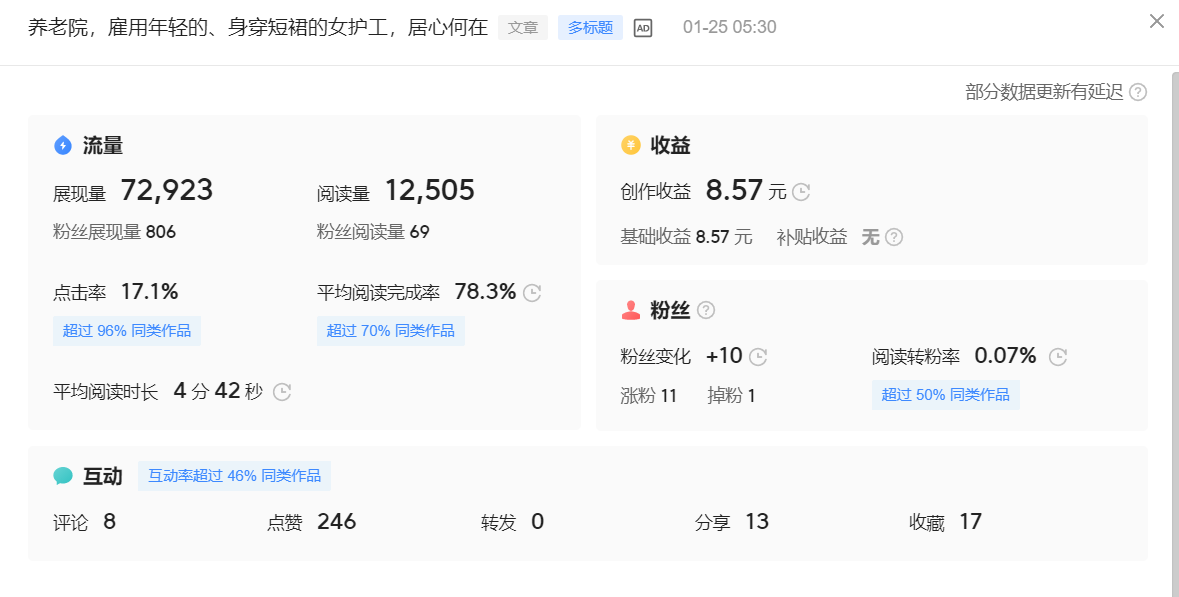Open the help icon after 部分数据更新有延迟
This screenshot has height=597, width=1179.
point(1137,92)
